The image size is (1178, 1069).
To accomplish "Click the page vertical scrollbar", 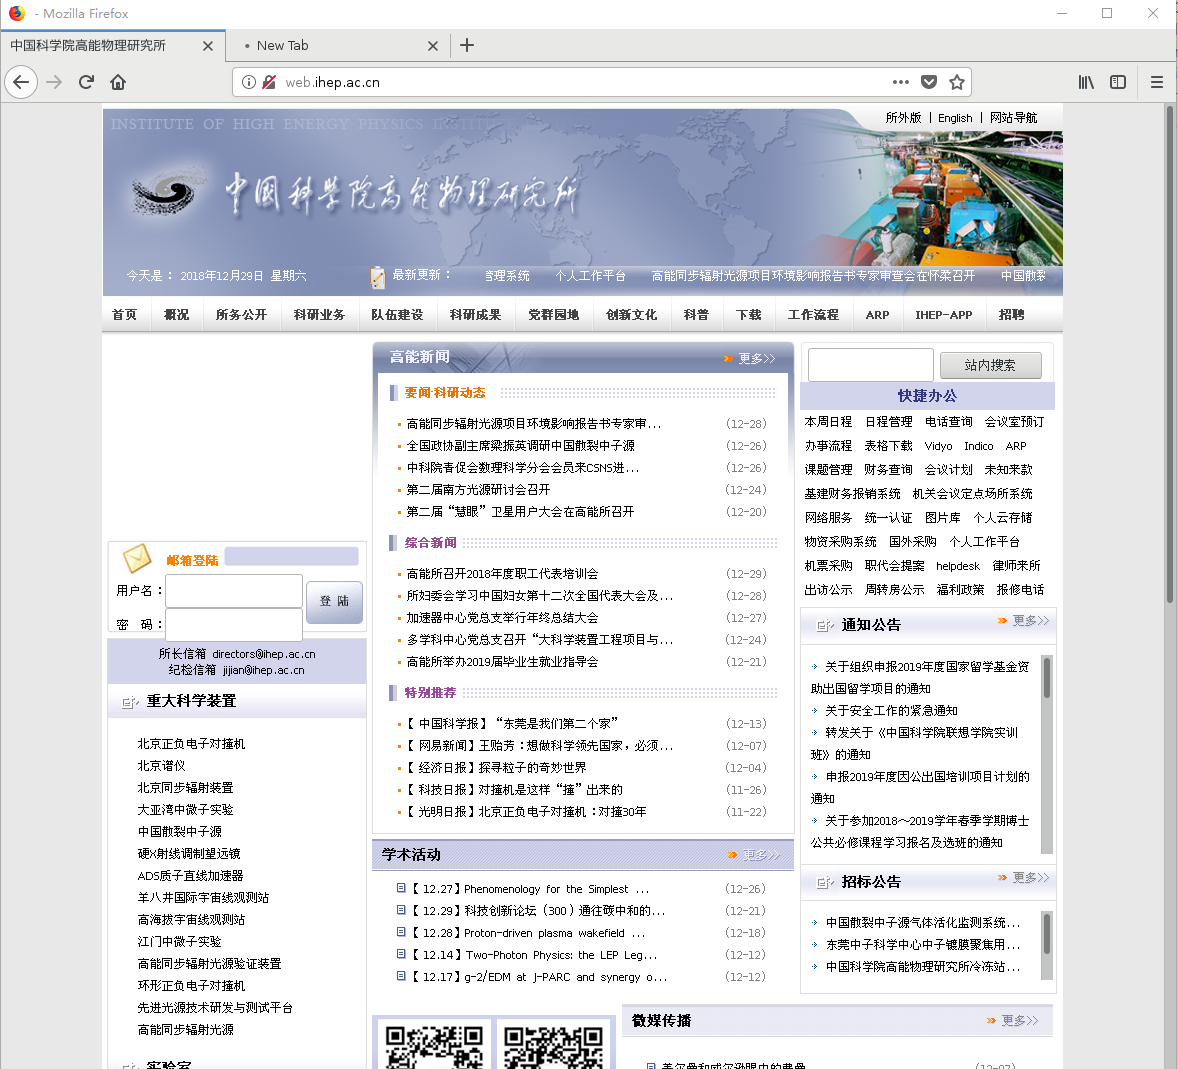I will pos(1170,353).
